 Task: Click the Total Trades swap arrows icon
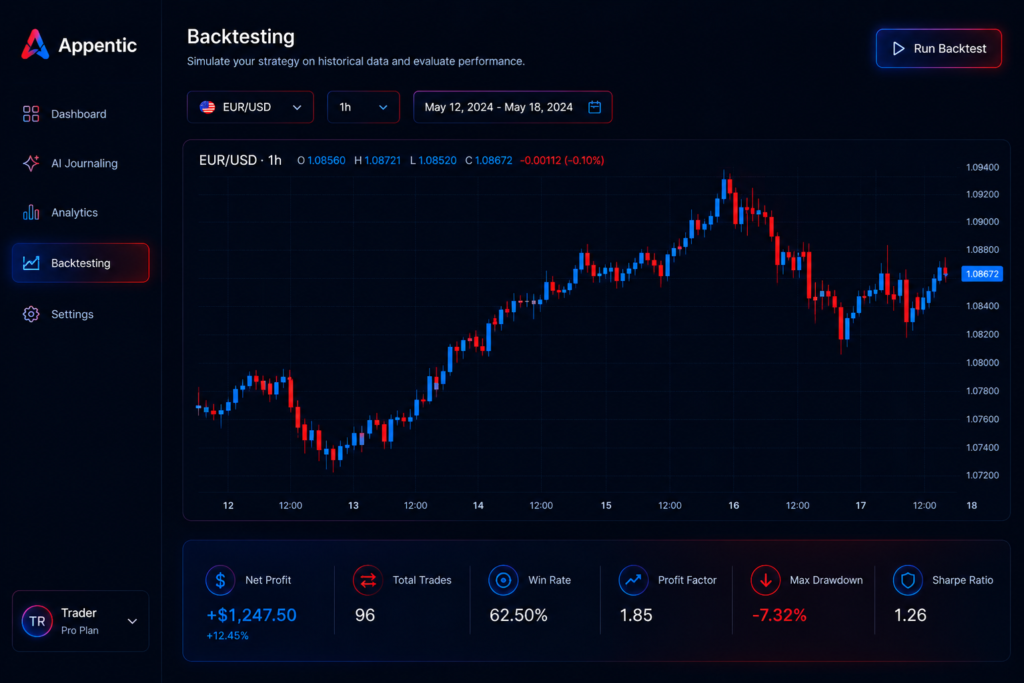(x=368, y=580)
